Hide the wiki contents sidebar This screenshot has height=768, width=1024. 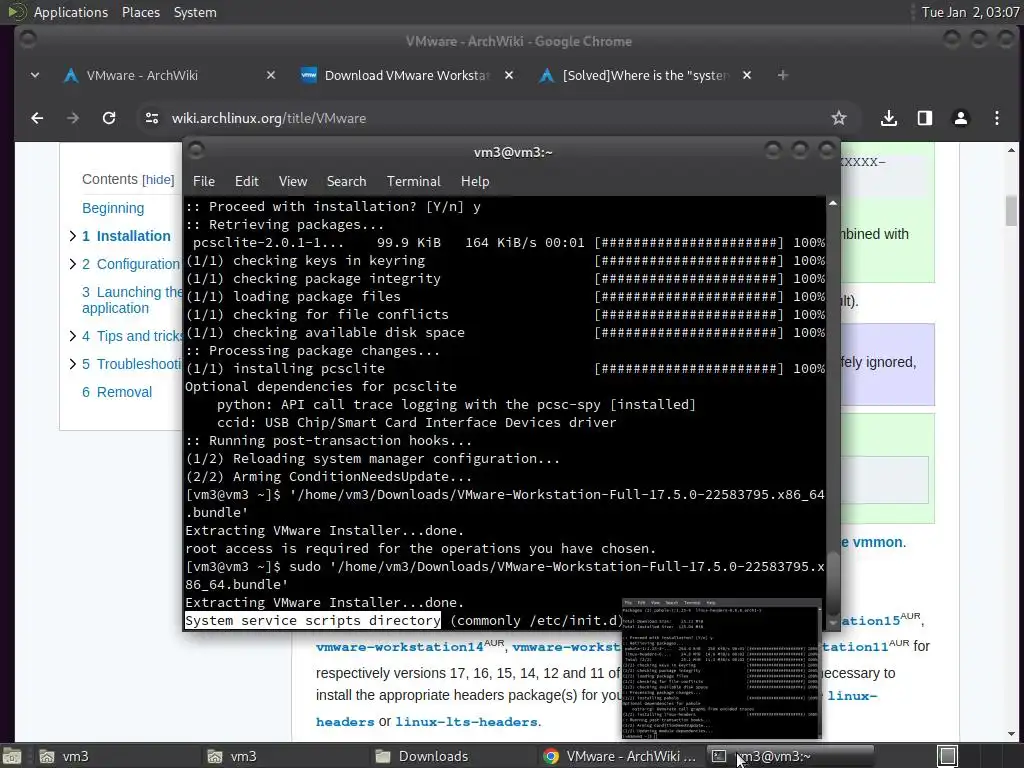pyautogui.click(x=158, y=180)
